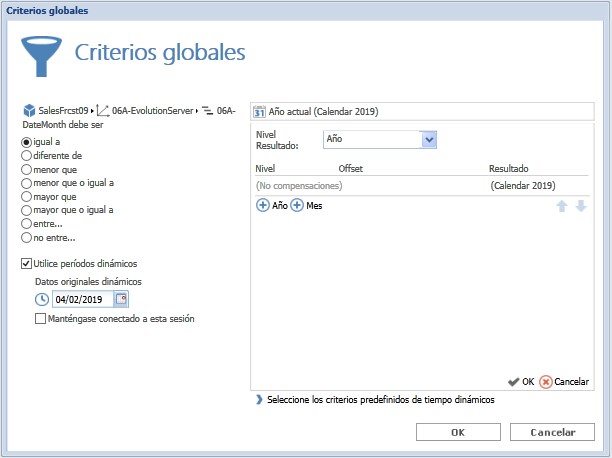Expand 'Seleccione los criterios predefinidos' chevron
The width and height of the screenshot is (612, 458).
tap(259, 399)
